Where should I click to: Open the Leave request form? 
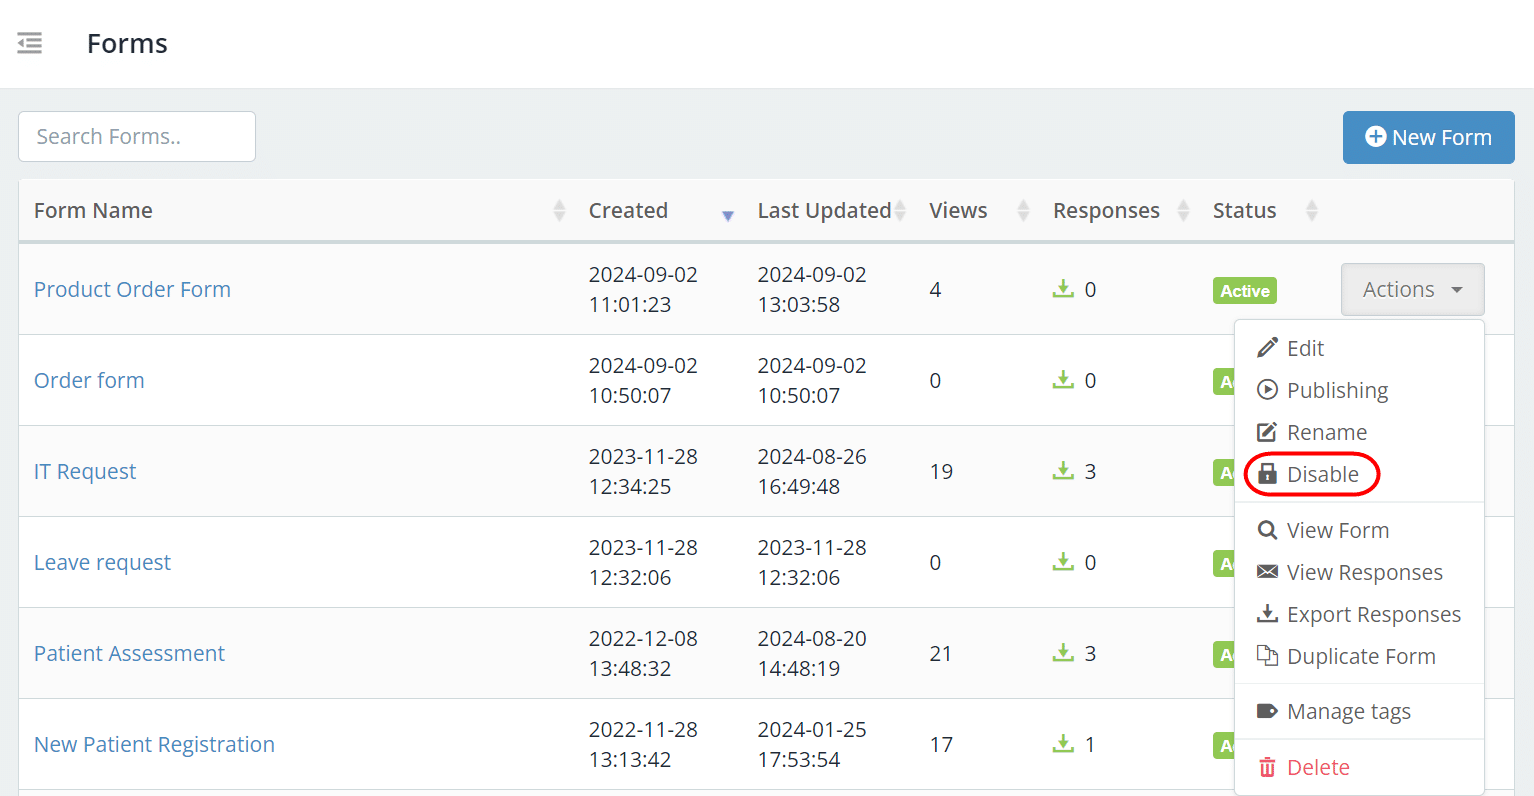102,562
